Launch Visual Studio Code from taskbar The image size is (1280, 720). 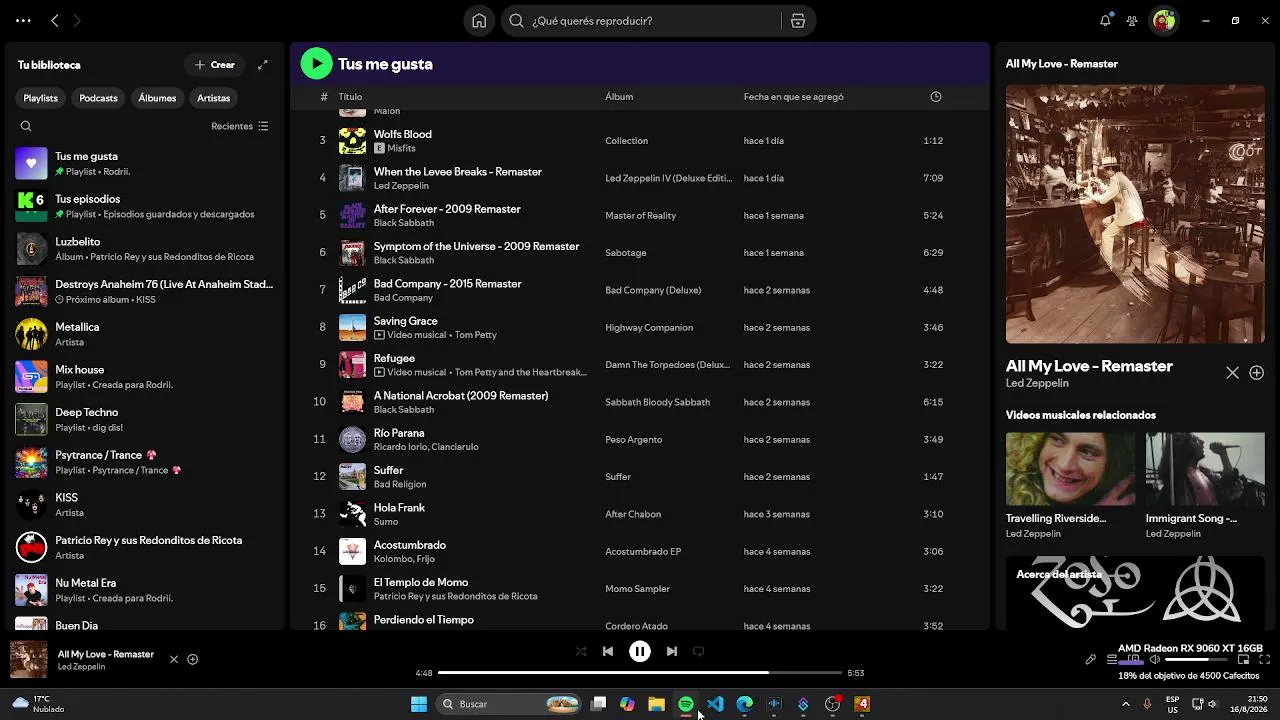coord(715,704)
